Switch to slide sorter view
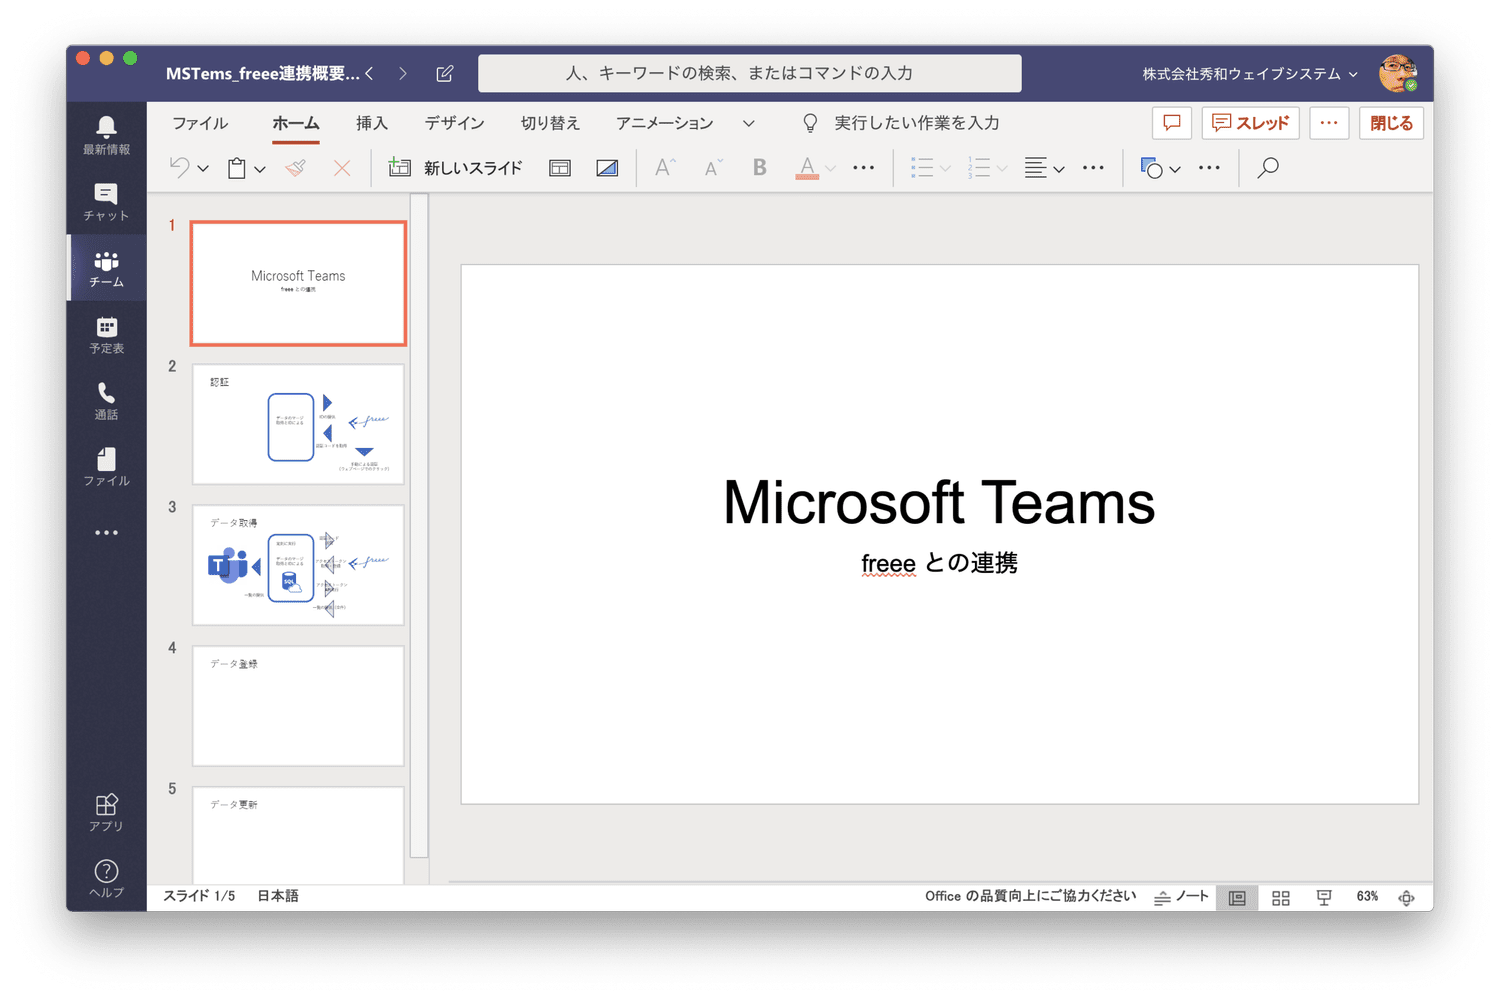The width and height of the screenshot is (1500, 999). pyautogui.click(x=1281, y=898)
